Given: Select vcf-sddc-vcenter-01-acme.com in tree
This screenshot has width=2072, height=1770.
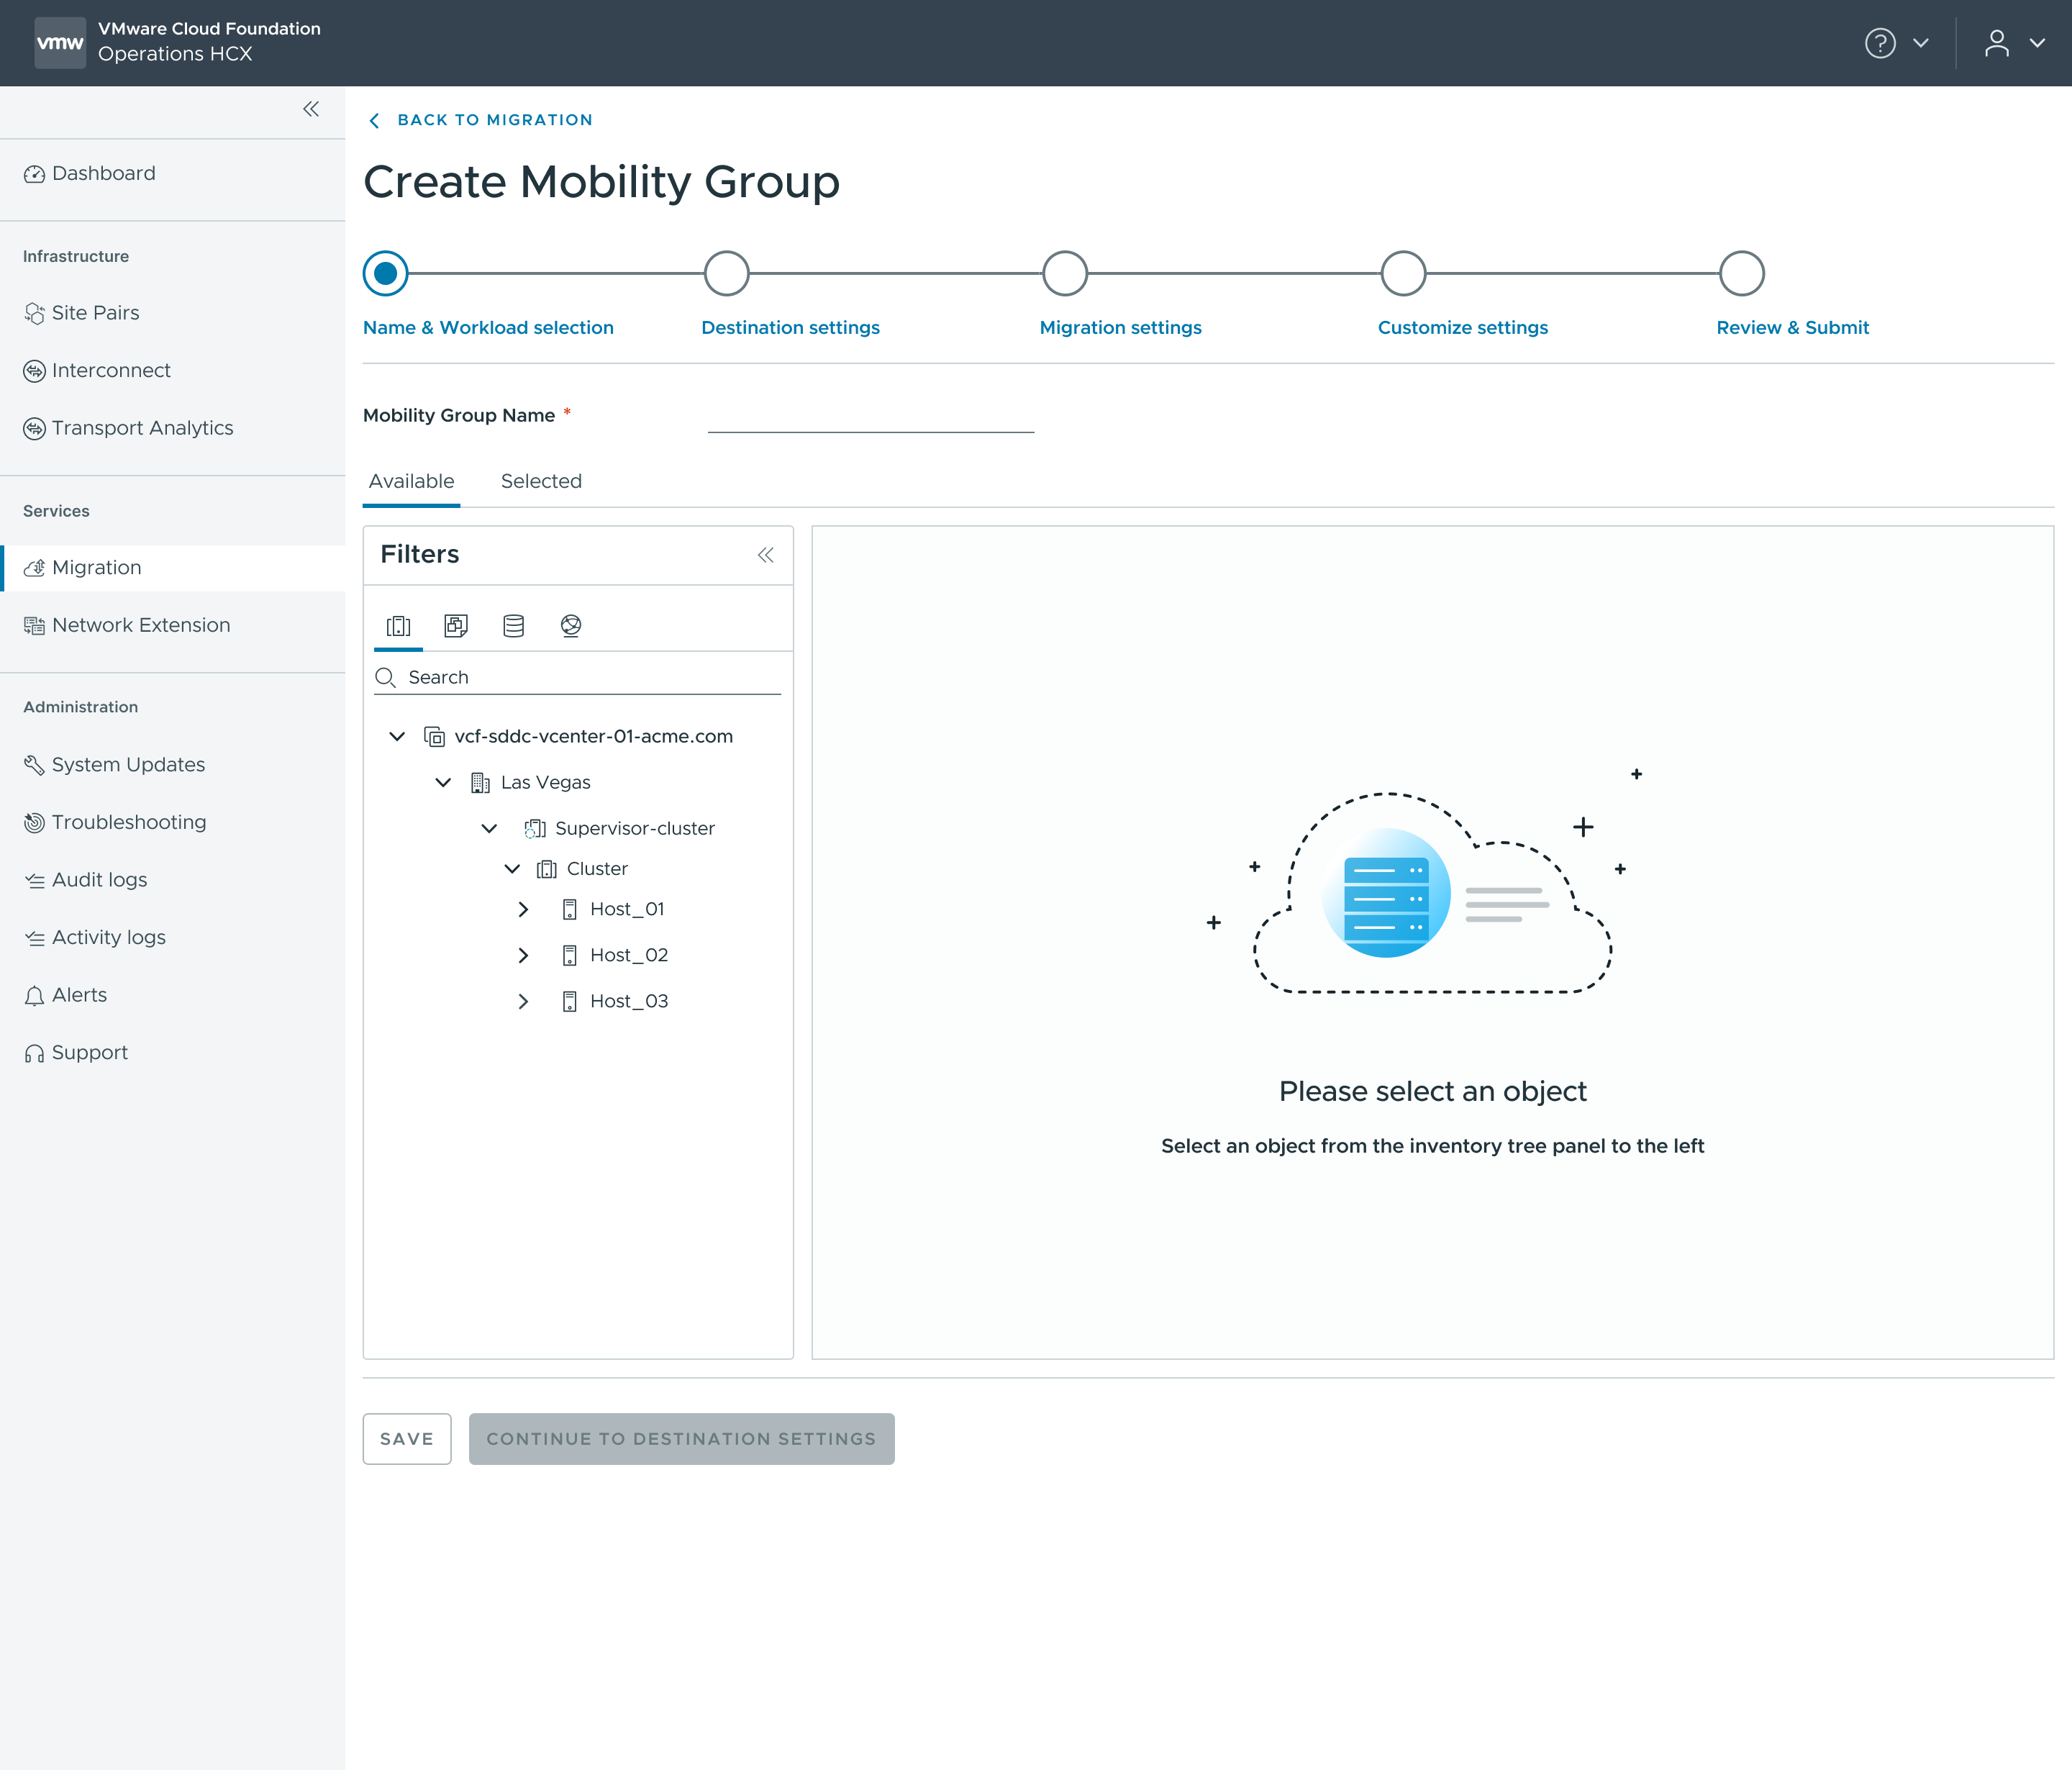Looking at the screenshot, I should tap(593, 737).
